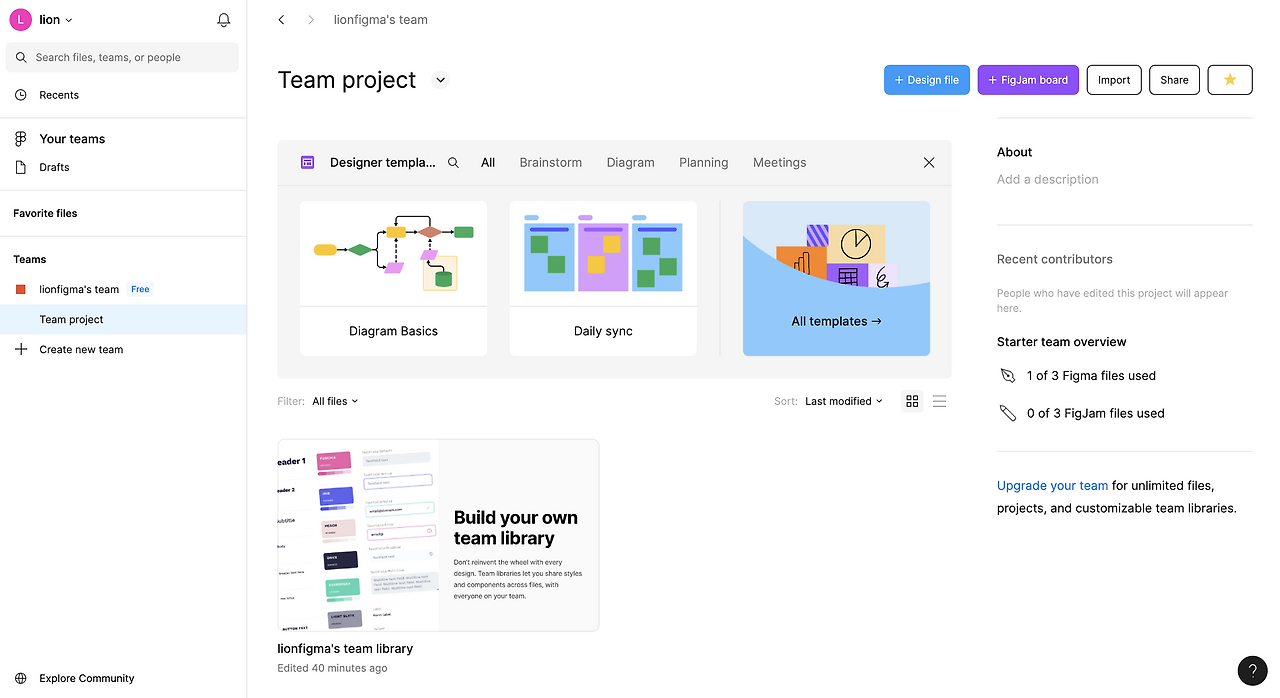
Task: Expand the Team project title dropdown
Action: pos(441,80)
